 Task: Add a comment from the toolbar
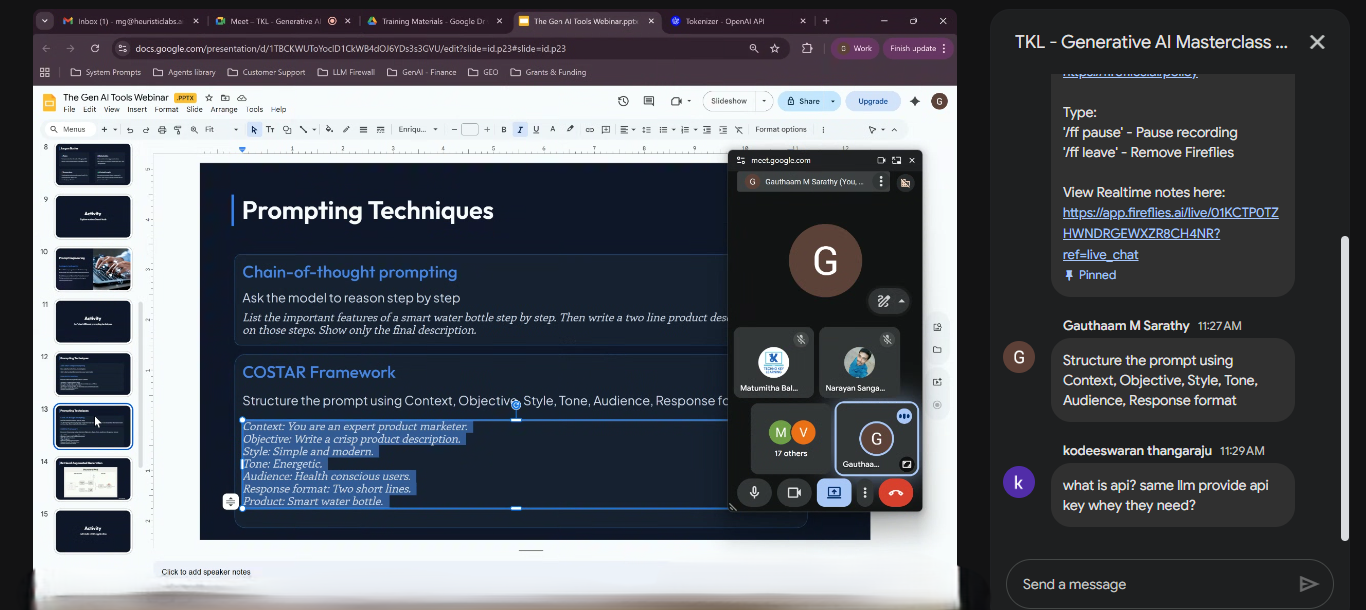606,130
